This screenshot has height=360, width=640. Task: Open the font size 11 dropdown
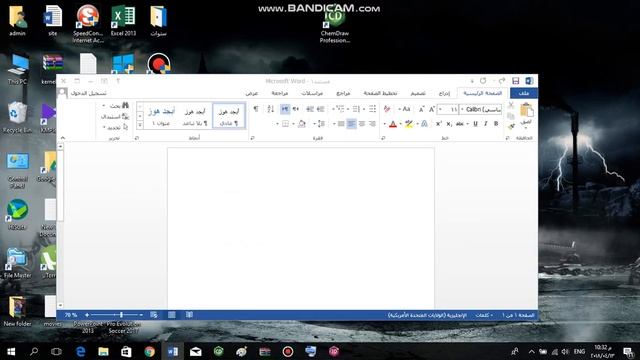pos(440,109)
